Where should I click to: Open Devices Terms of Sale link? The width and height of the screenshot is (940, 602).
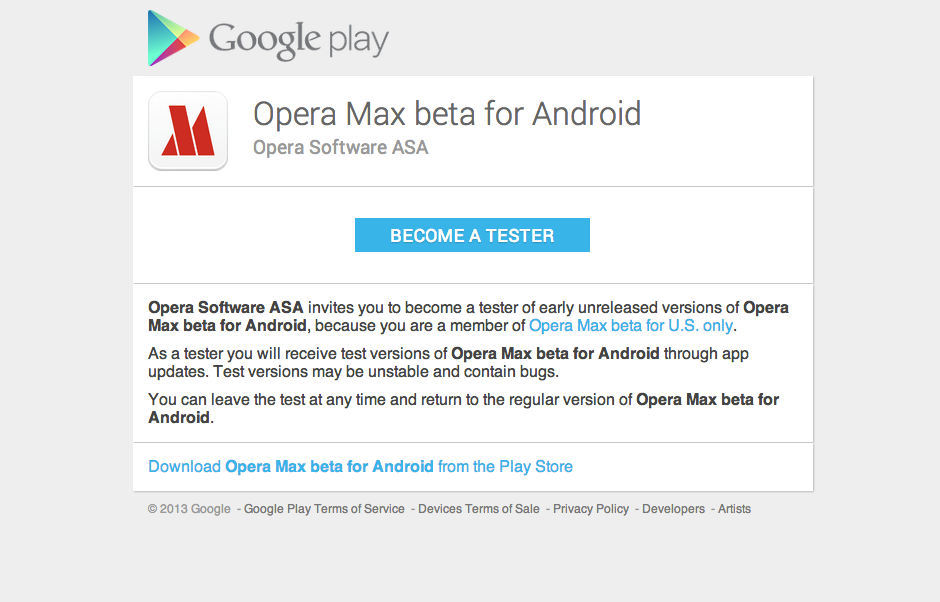click(x=478, y=509)
